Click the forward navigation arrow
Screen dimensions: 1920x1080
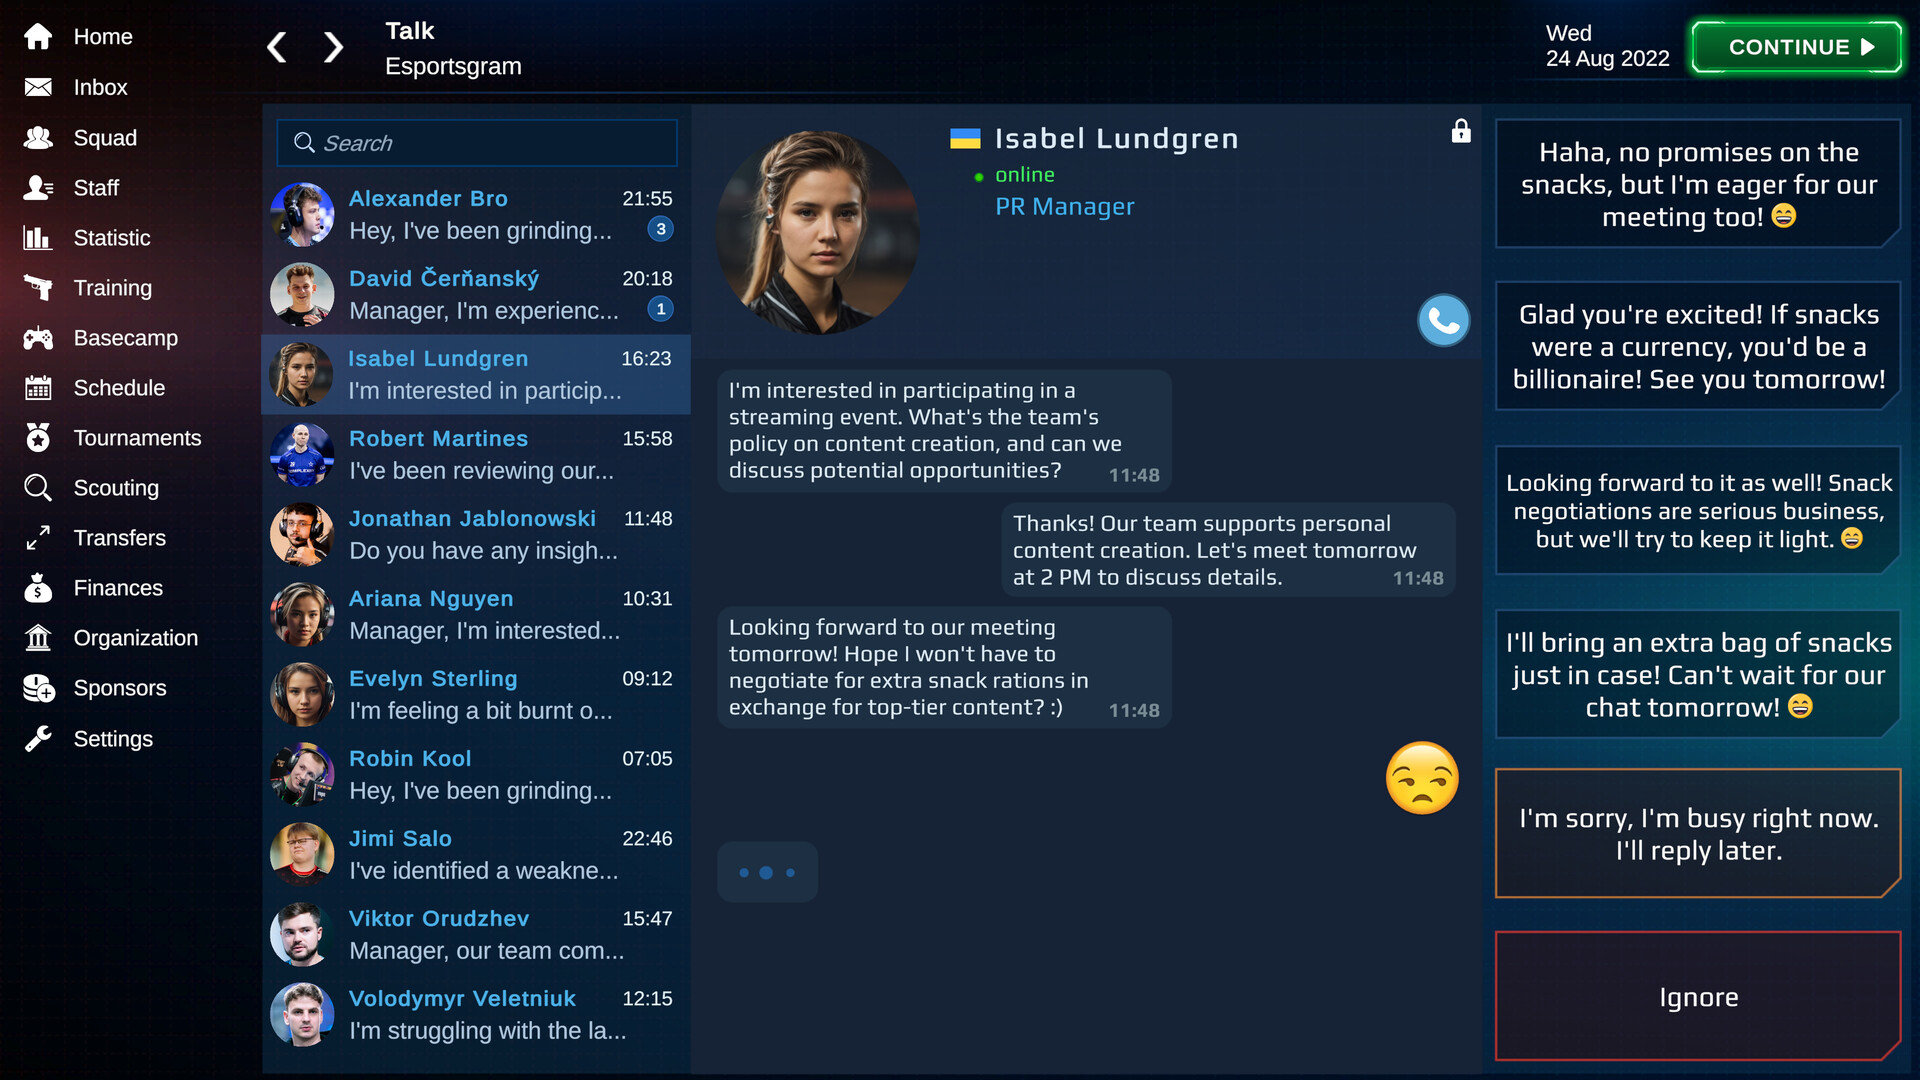coord(332,47)
